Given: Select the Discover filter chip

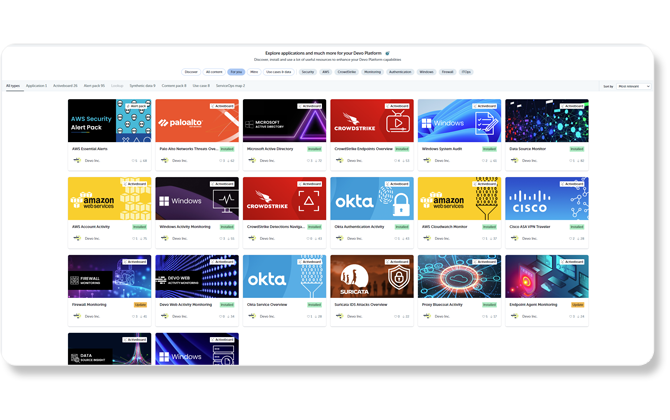Looking at the screenshot, I should 191,72.
